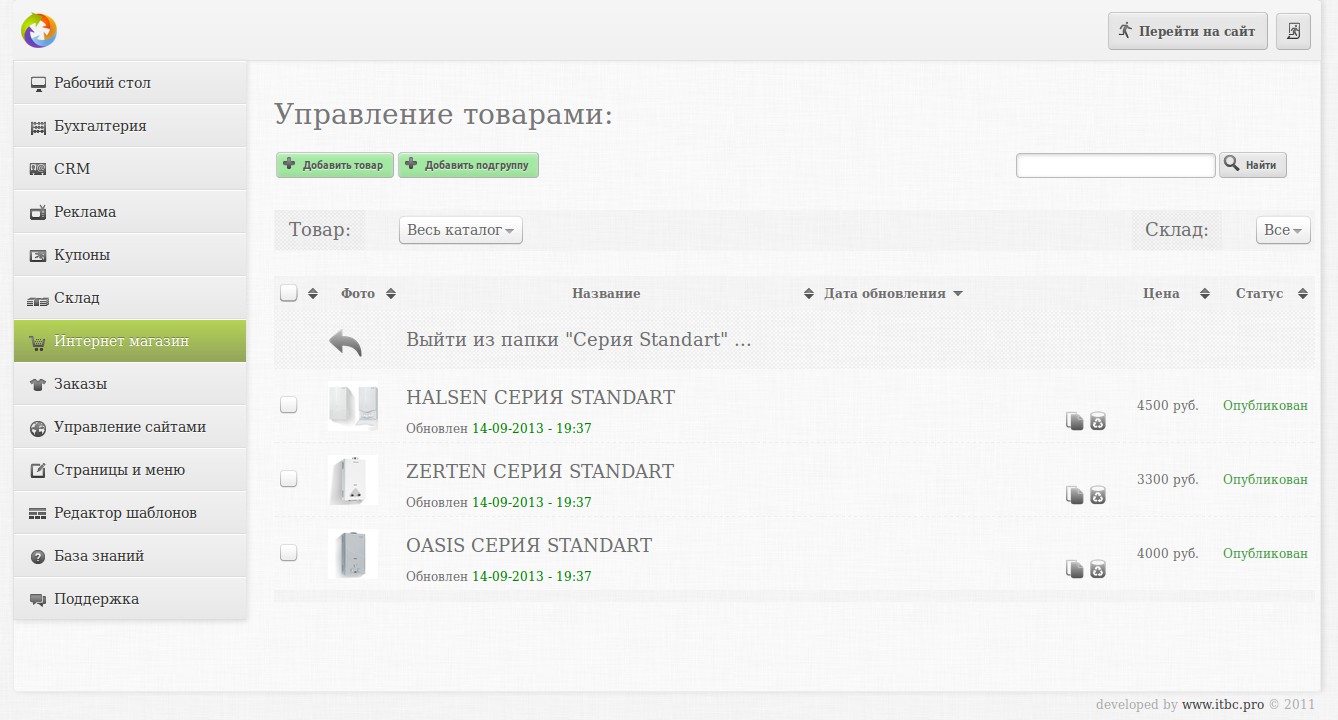Click the Купоны sidebar icon
The height and width of the screenshot is (720, 1338).
pos(38,256)
